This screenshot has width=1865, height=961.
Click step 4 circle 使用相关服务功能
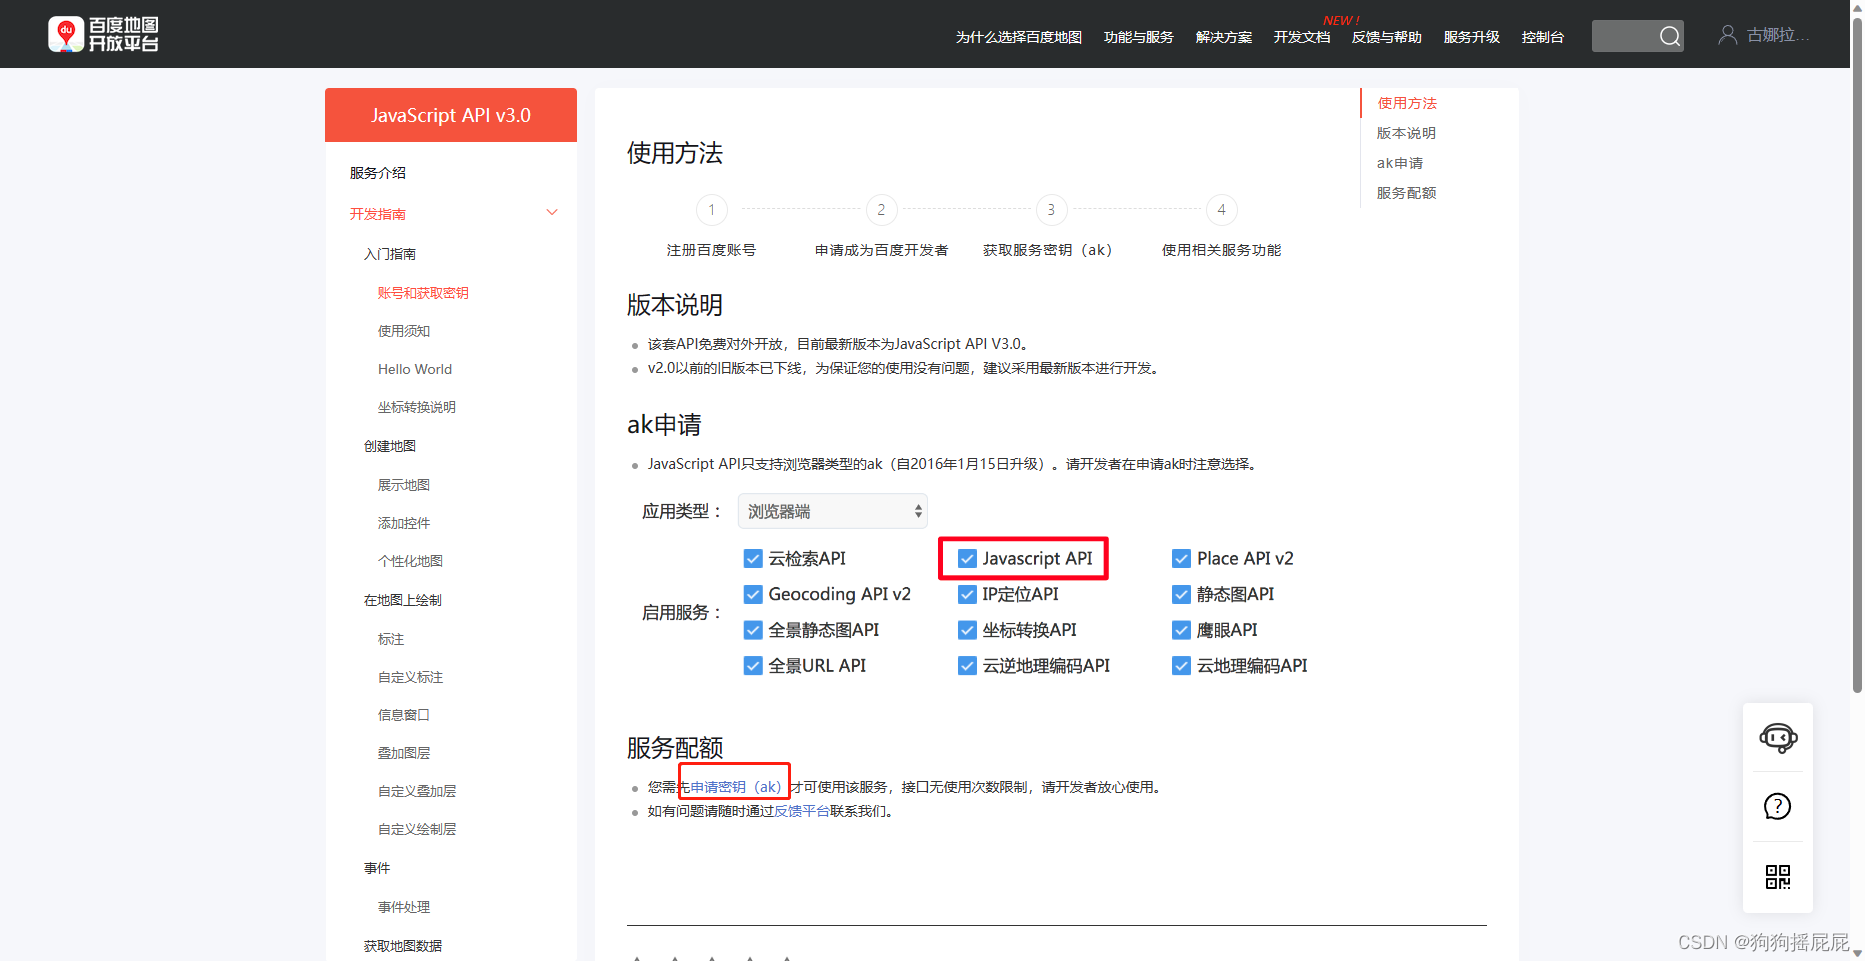(x=1221, y=210)
